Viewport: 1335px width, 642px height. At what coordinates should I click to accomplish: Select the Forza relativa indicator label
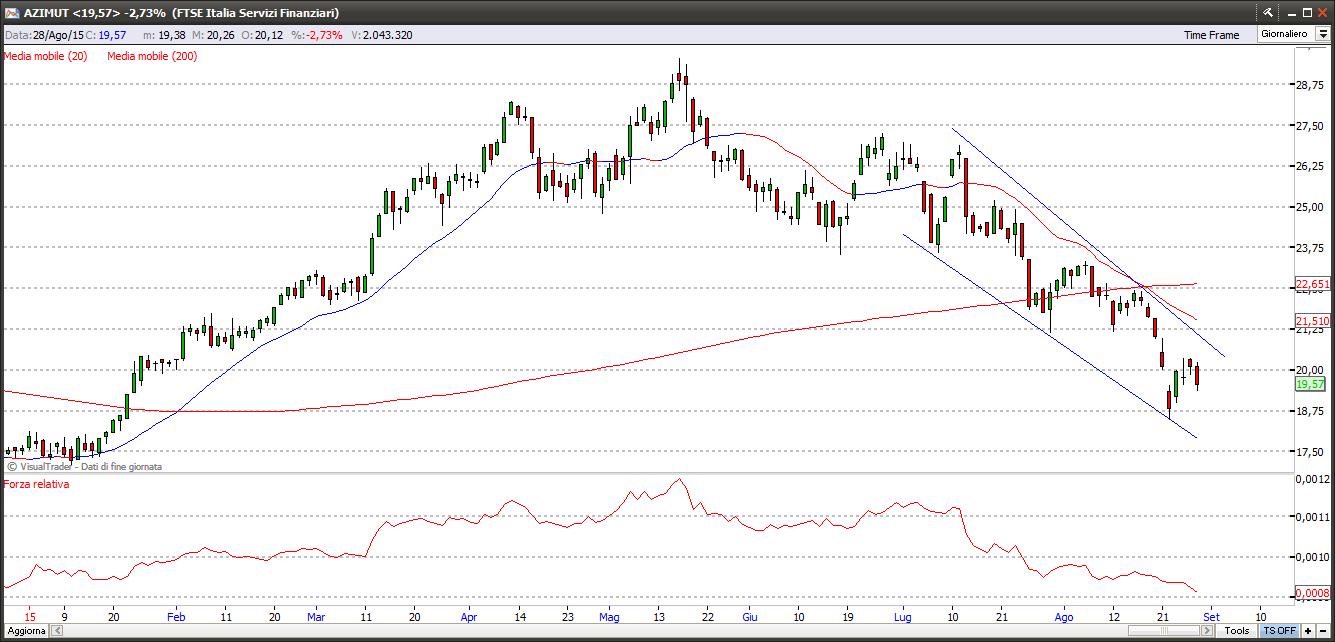click(36, 483)
